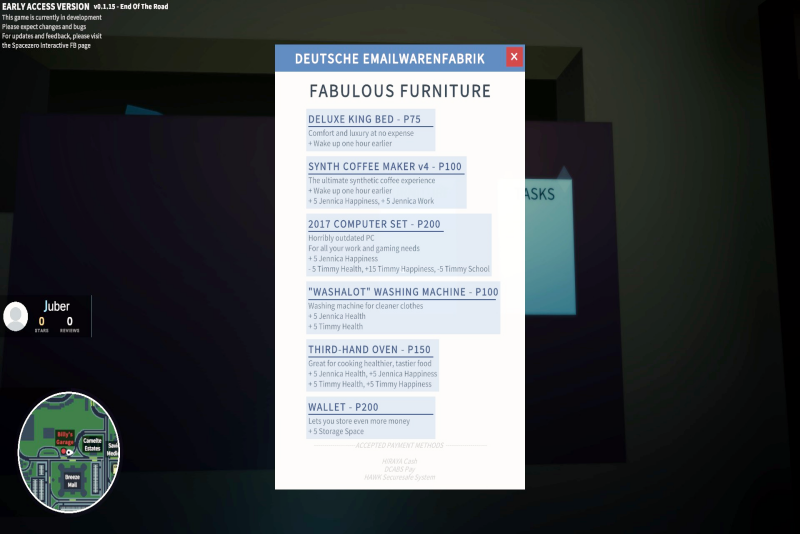Purchase the Synth Coffee Maker v4
The width and height of the screenshot is (800, 534).
[385, 166]
